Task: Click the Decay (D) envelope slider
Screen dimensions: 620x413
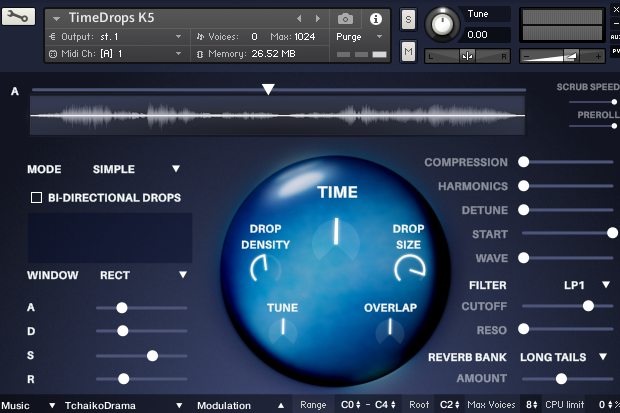Action: [x=123, y=331]
